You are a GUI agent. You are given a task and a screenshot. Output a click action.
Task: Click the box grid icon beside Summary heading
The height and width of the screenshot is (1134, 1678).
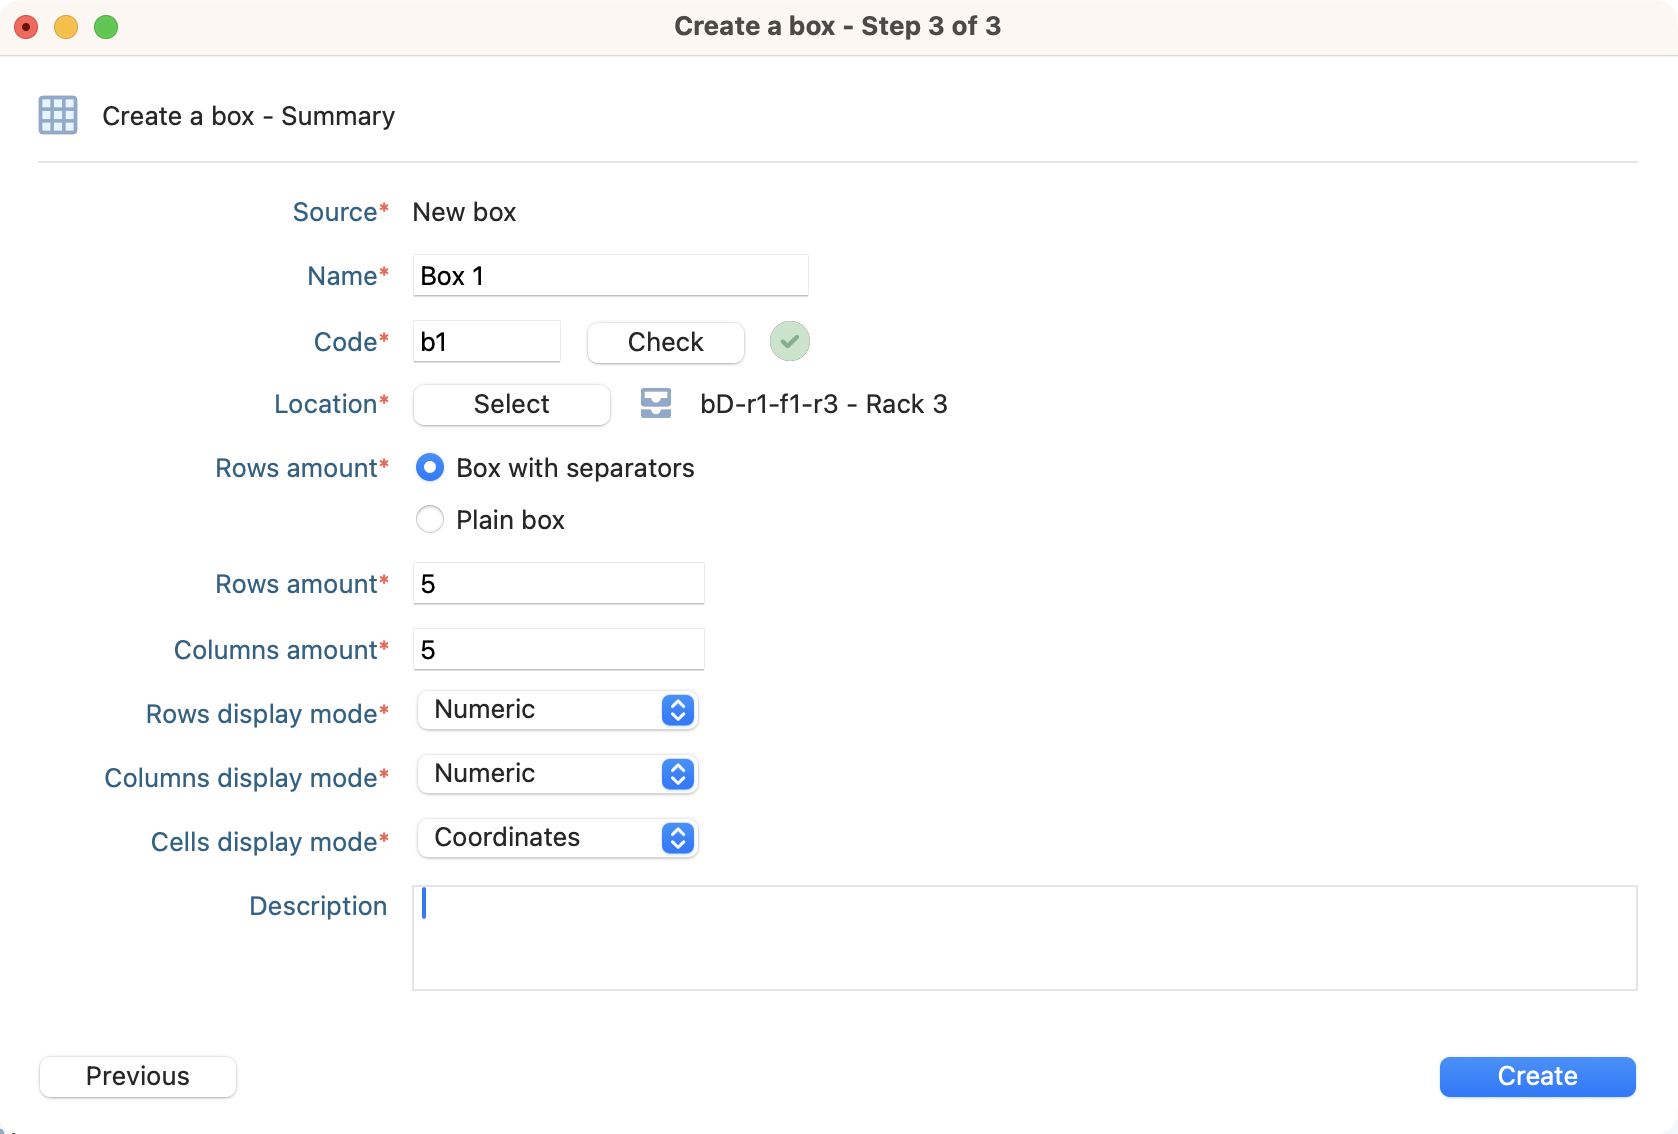[x=58, y=115]
